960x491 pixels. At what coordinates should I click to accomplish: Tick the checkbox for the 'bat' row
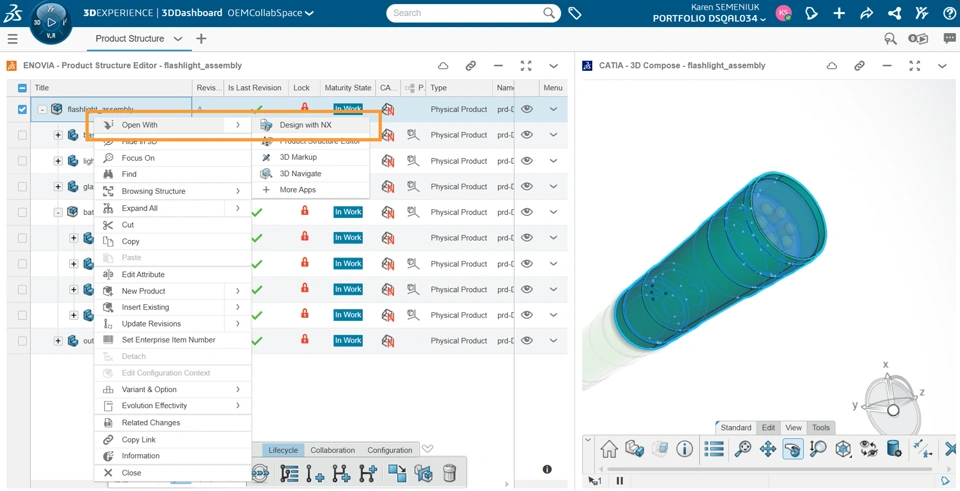click(x=23, y=212)
